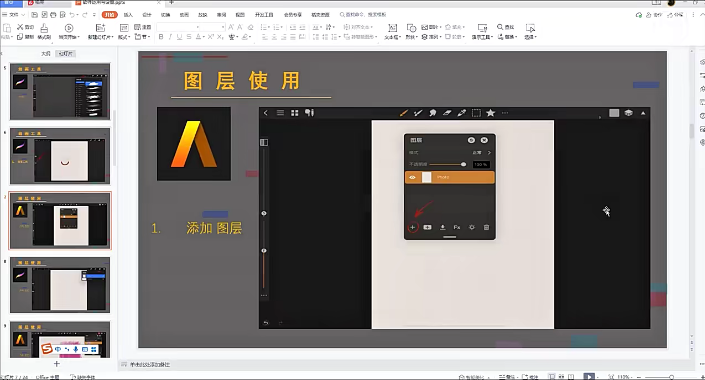Center align text

tap(274, 37)
